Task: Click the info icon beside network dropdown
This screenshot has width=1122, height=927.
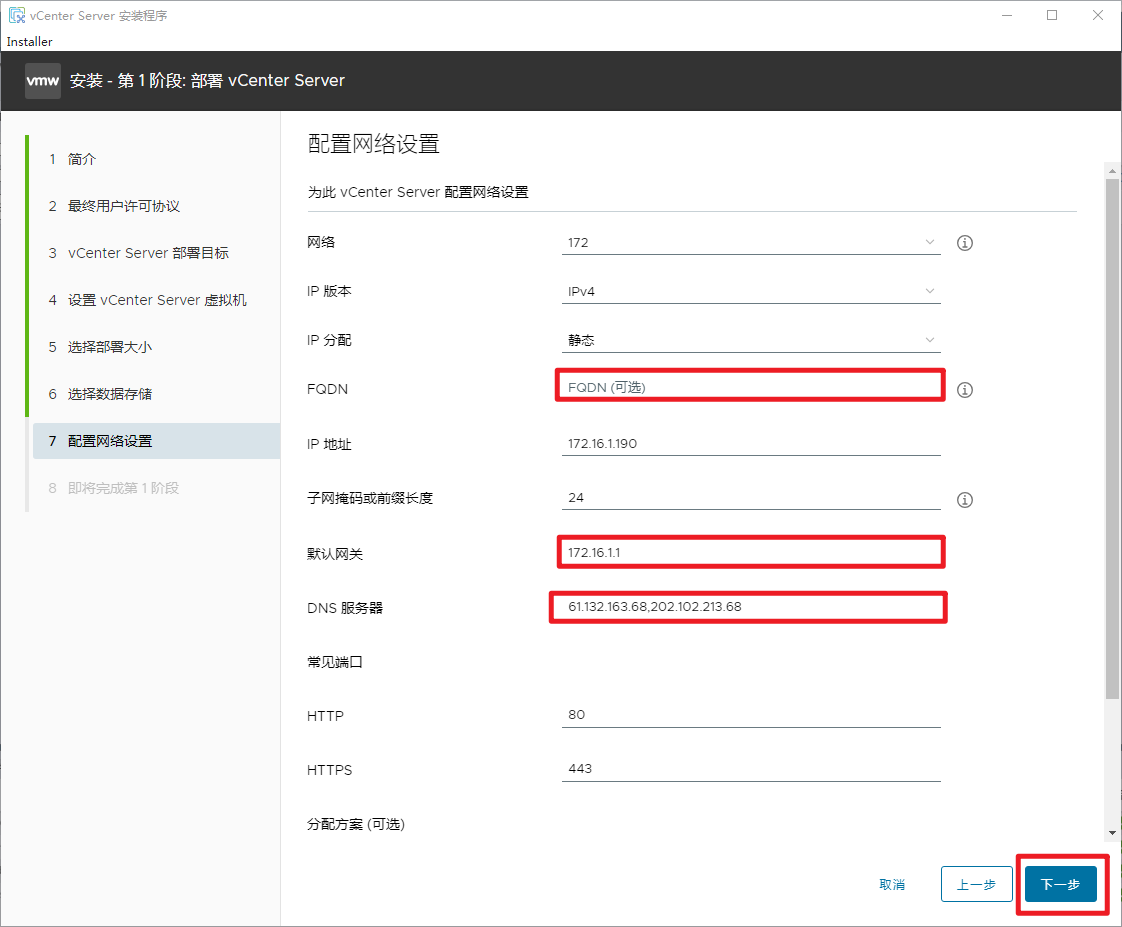Action: pos(965,243)
